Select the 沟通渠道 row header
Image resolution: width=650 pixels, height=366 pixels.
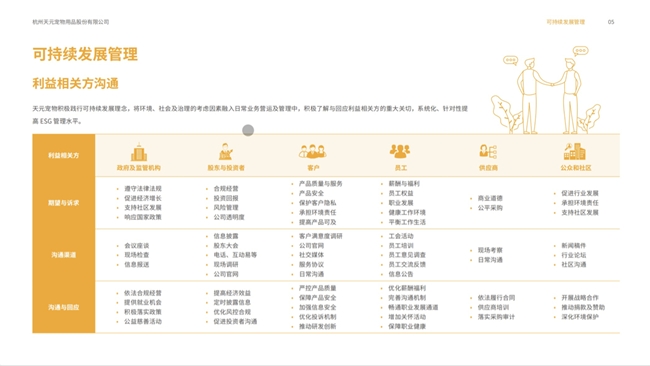click(63, 255)
